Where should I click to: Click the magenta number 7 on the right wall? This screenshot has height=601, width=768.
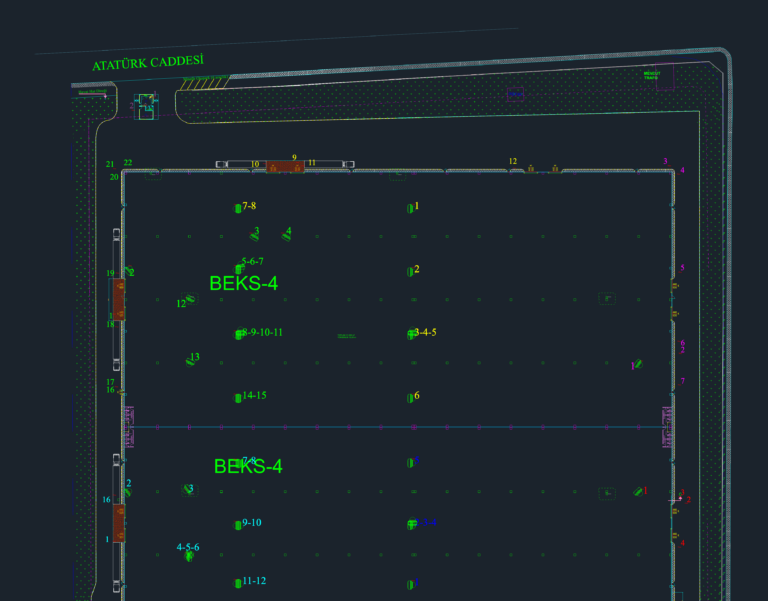tap(682, 381)
